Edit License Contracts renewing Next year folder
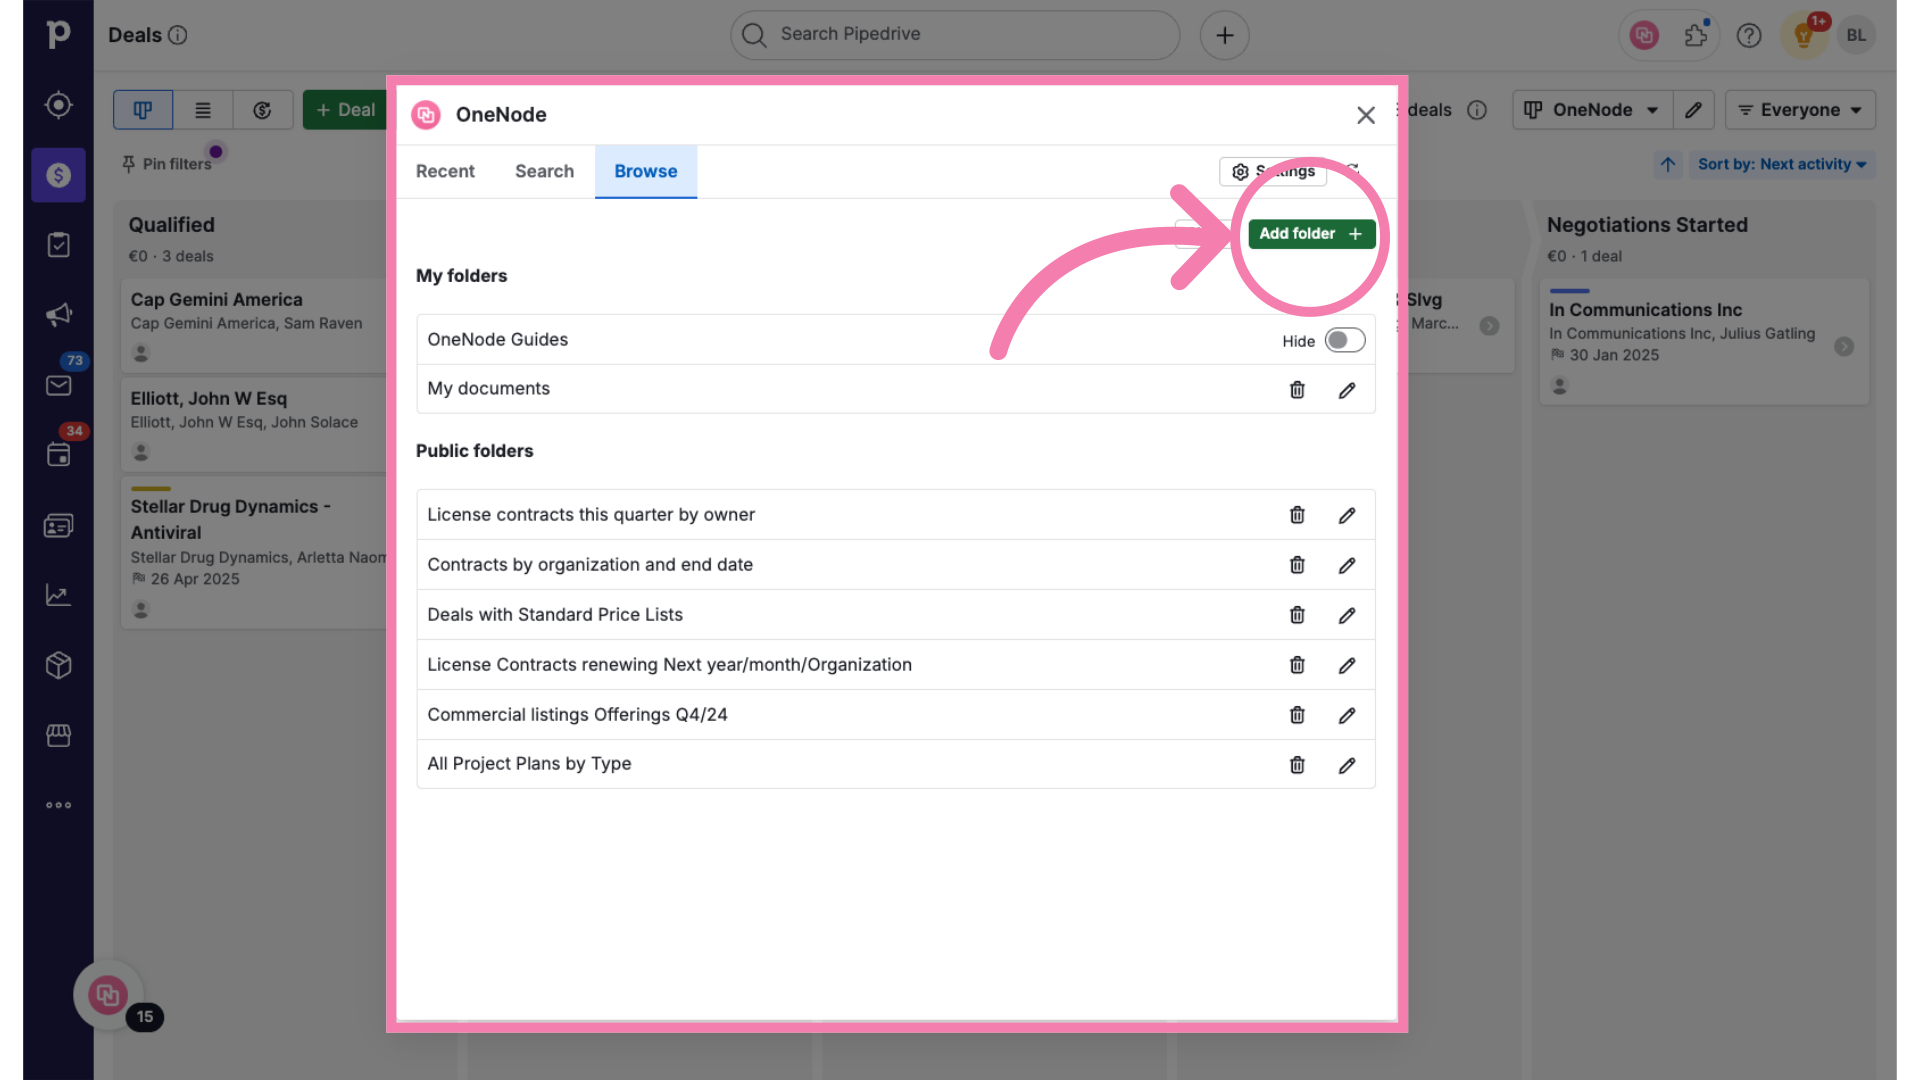Image resolution: width=1920 pixels, height=1080 pixels. coord(1347,665)
